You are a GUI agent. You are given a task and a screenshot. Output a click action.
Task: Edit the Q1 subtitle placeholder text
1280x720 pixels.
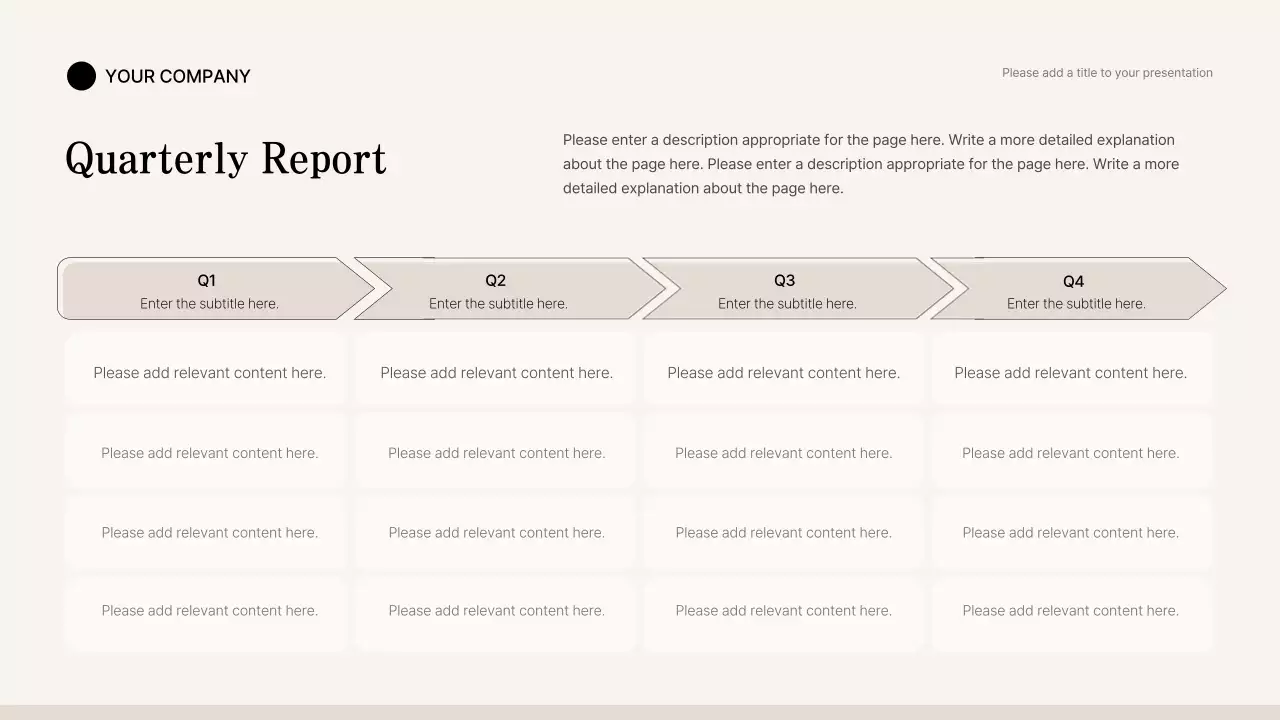[x=207, y=303]
